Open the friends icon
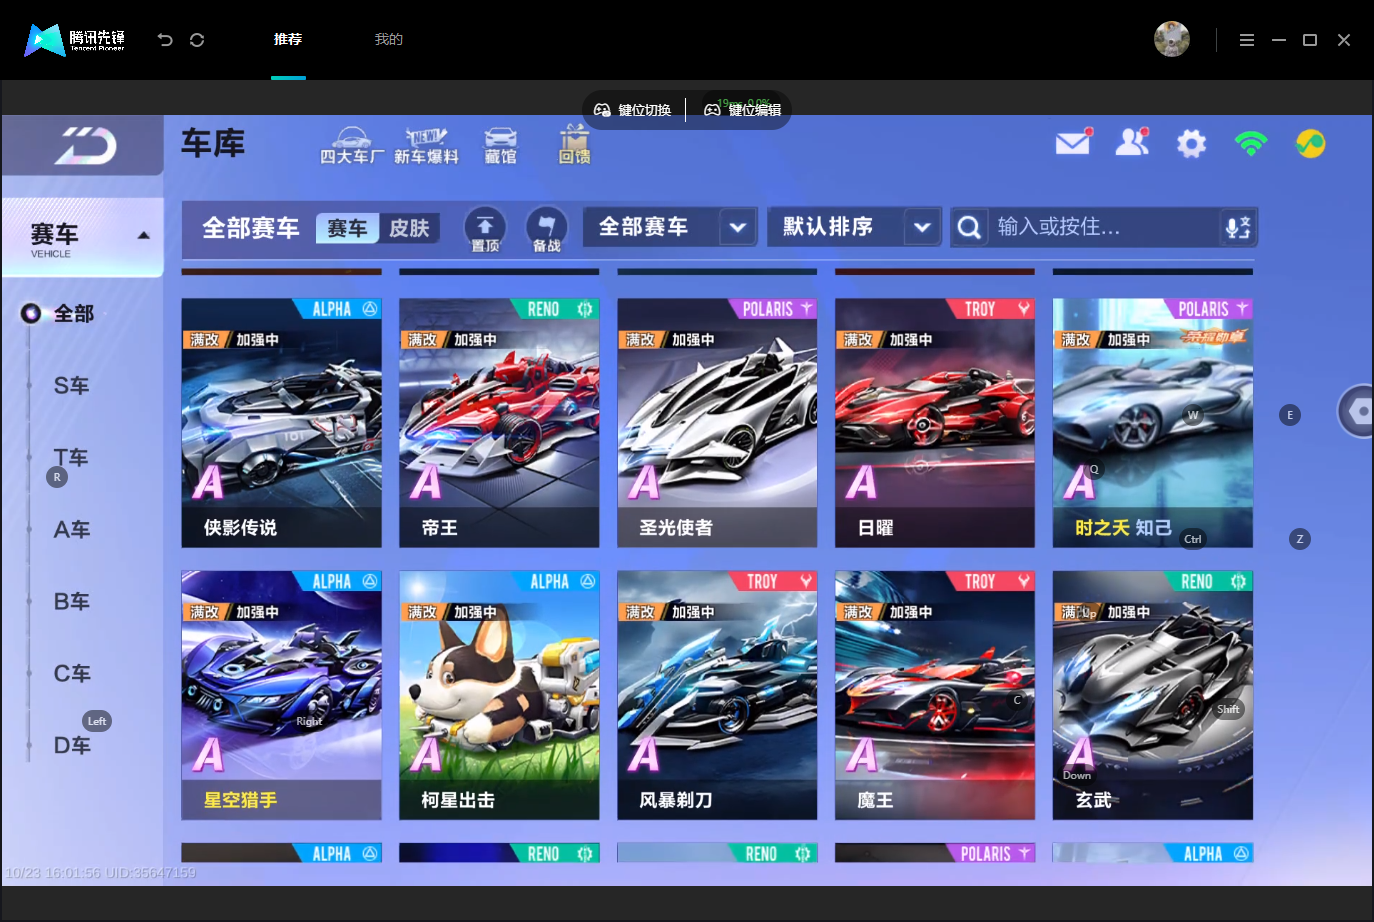The height and width of the screenshot is (922, 1374). coord(1132,143)
